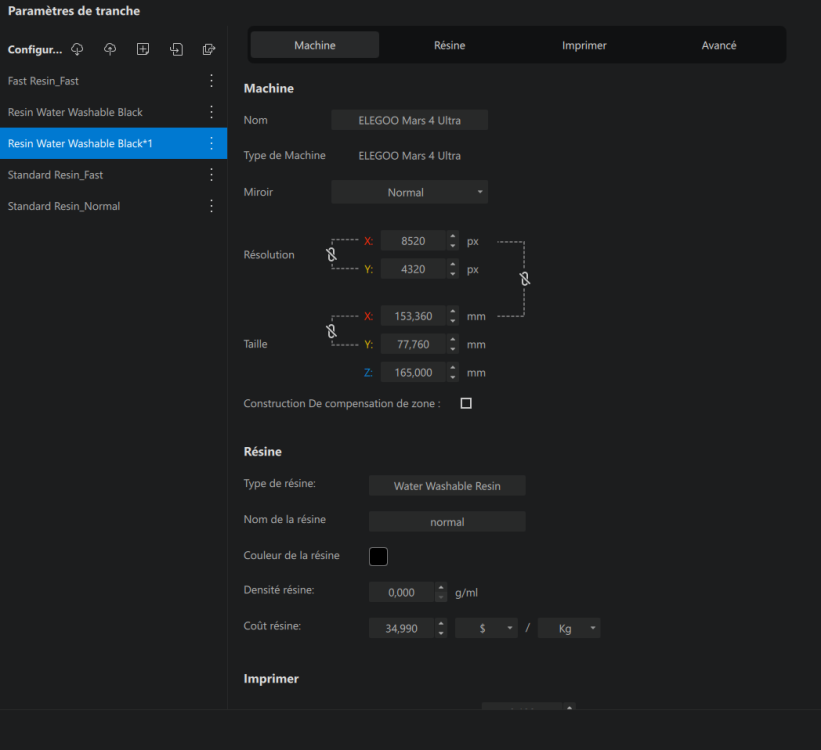The image size is (821, 750).
Task: Click the Coût résine field showing 34,990
Action: click(x=402, y=628)
